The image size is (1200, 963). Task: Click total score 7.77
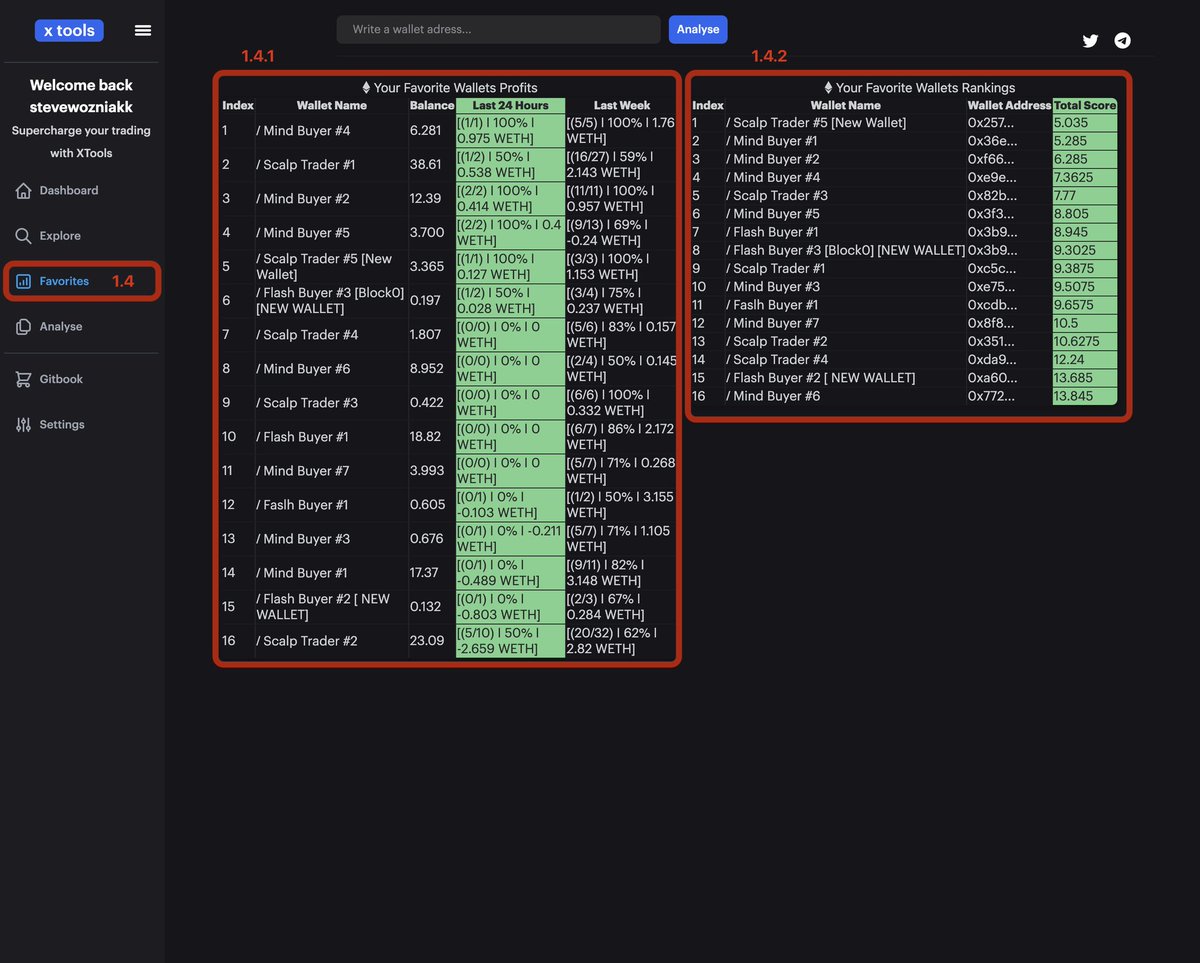coord(1085,196)
